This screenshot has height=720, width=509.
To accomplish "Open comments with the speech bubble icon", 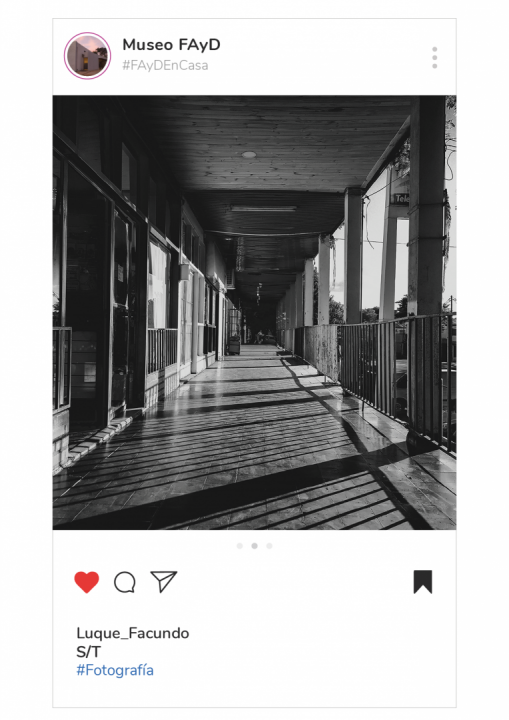I will [124, 582].
